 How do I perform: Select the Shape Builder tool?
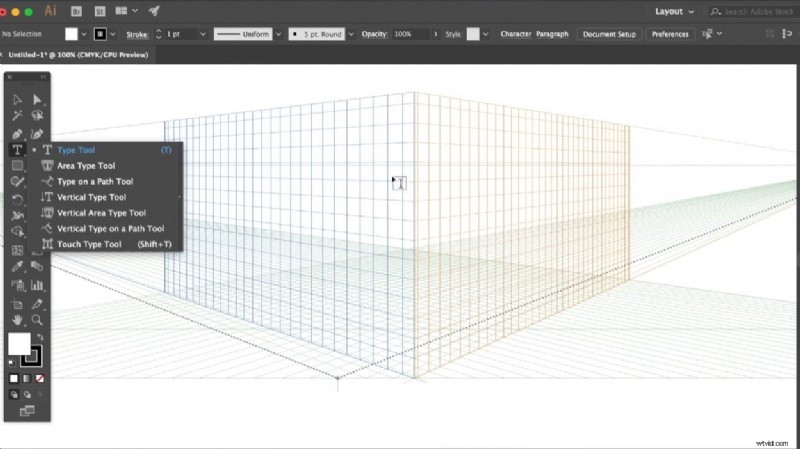(x=17, y=232)
